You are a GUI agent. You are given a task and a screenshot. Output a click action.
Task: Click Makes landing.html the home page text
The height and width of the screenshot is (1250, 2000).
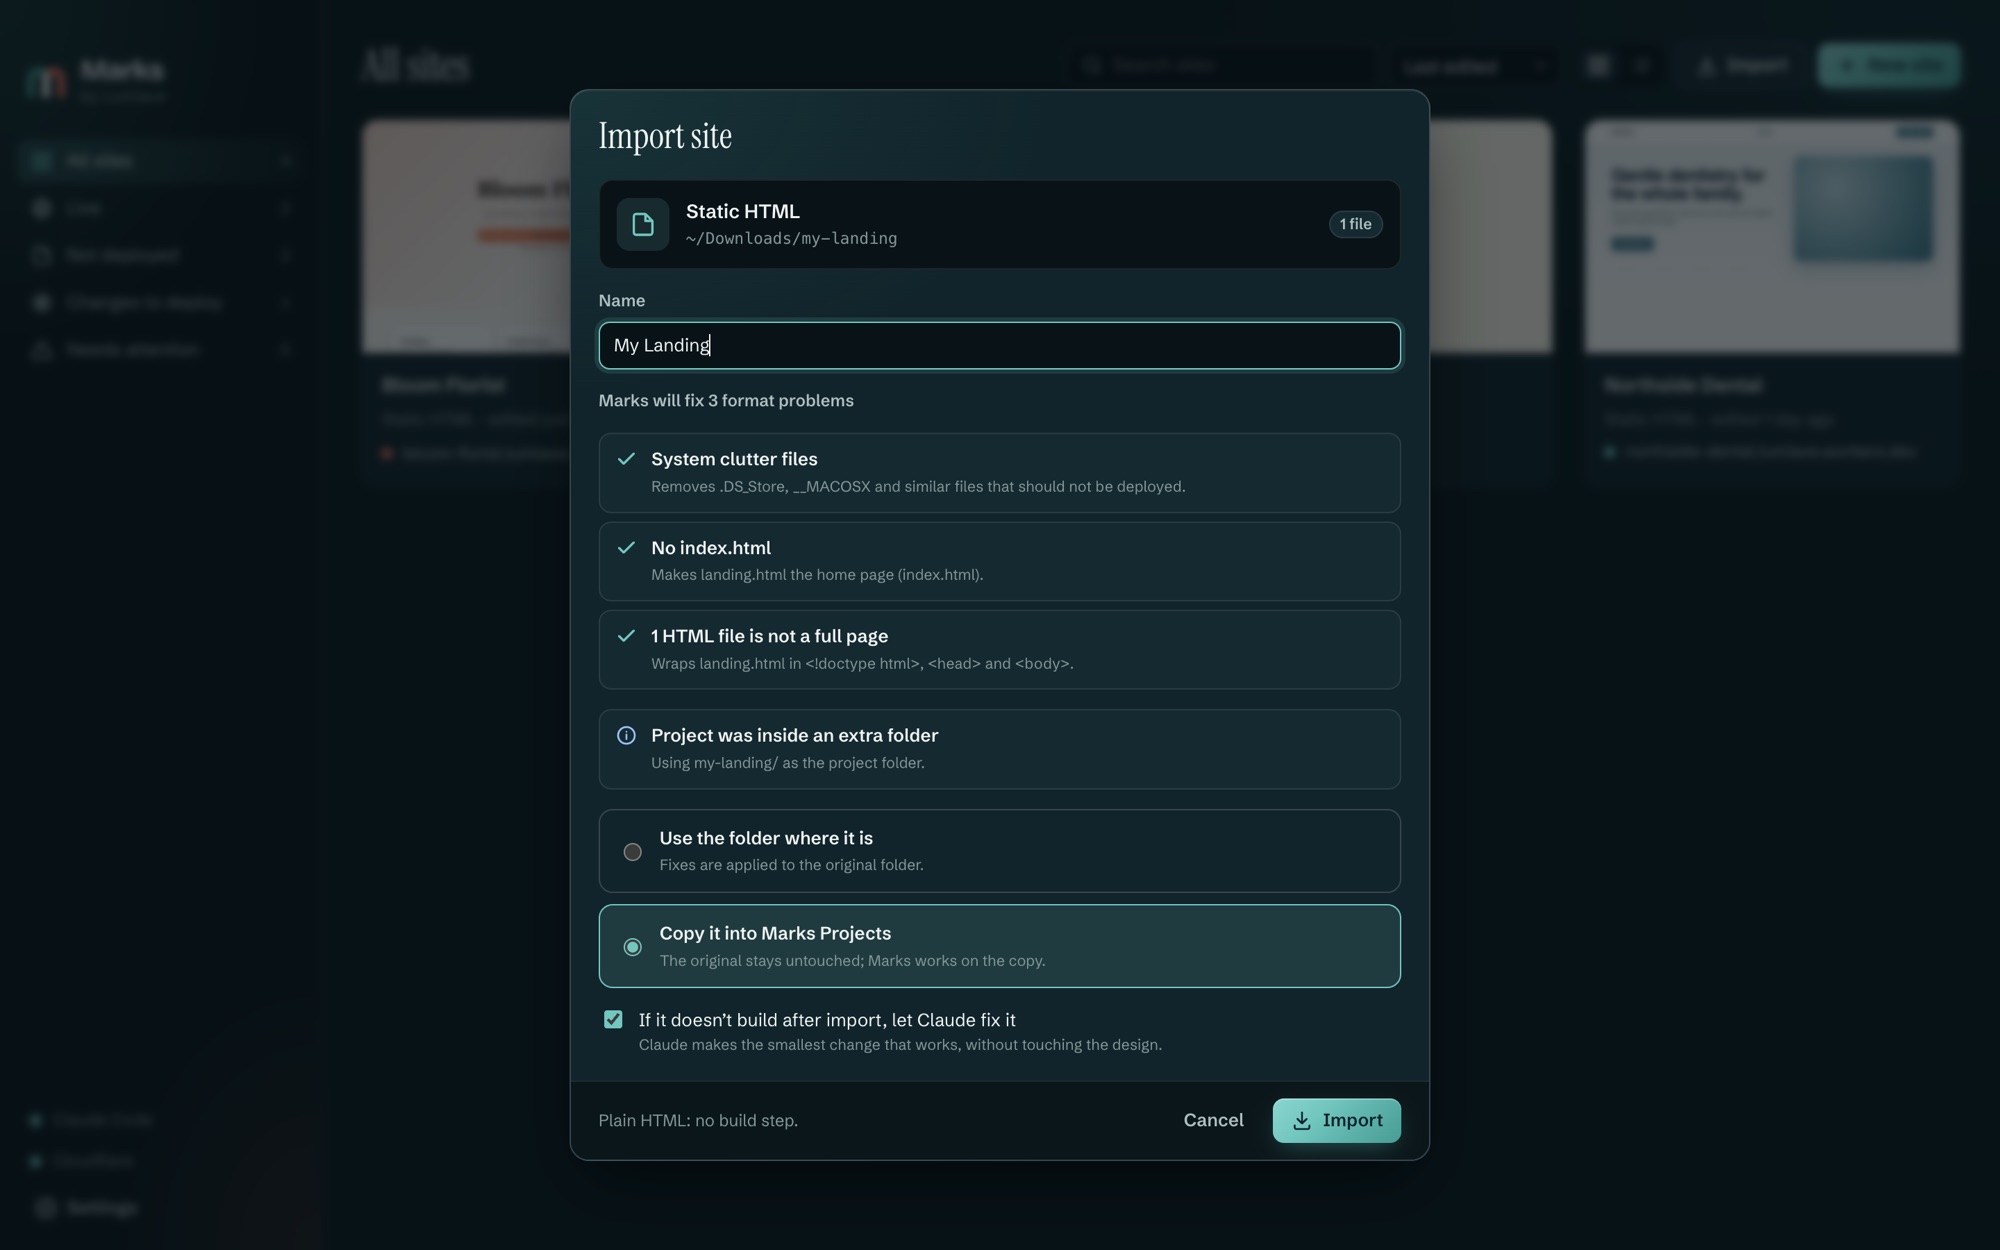tap(817, 574)
